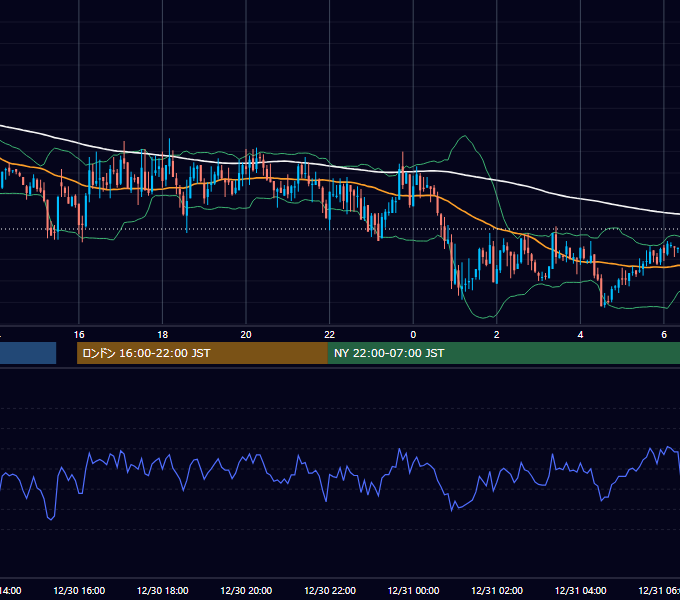Screen dimensions: 680x600
Task: Click the 16 hour label on price chart axis
Action: coord(79,335)
